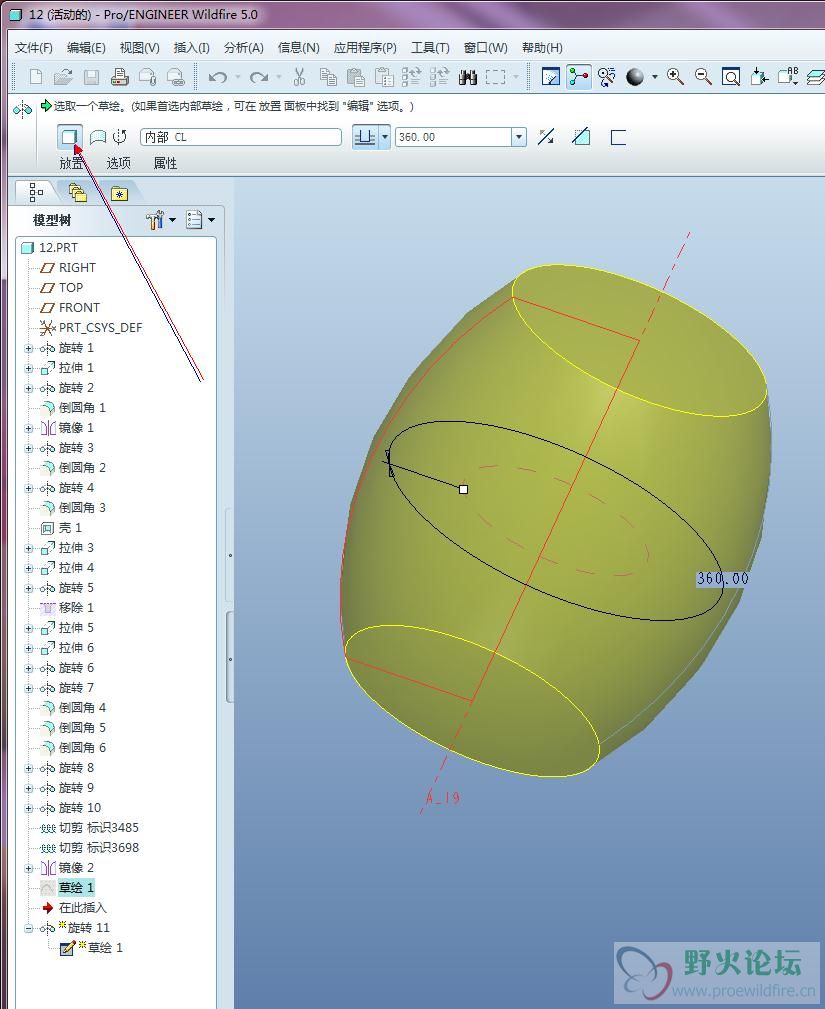Click the reorient view icon

pyautogui.click(x=759, y=77)
